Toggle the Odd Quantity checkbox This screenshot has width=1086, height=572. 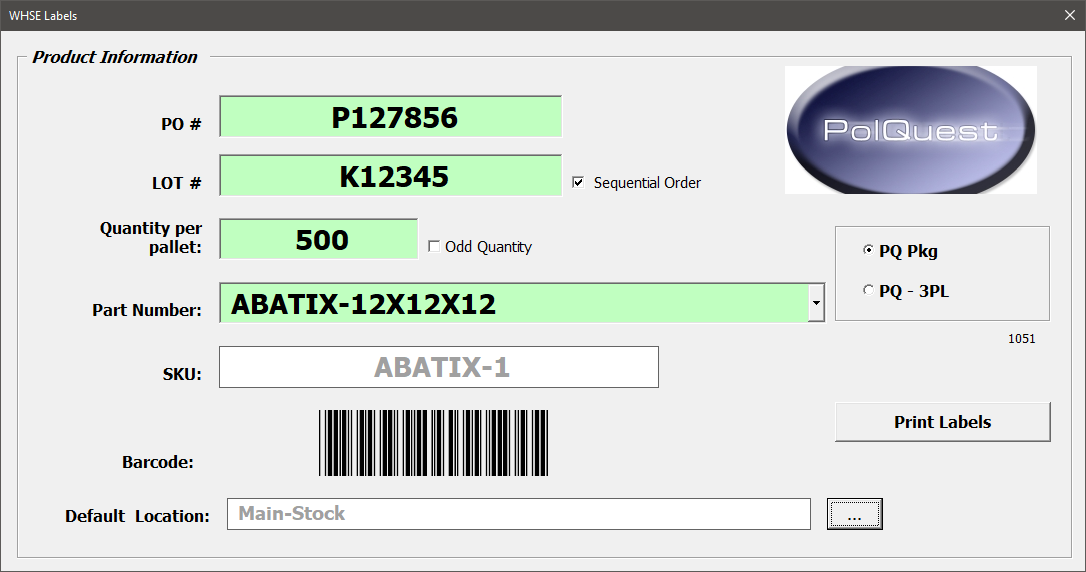[x=434, y=247]
